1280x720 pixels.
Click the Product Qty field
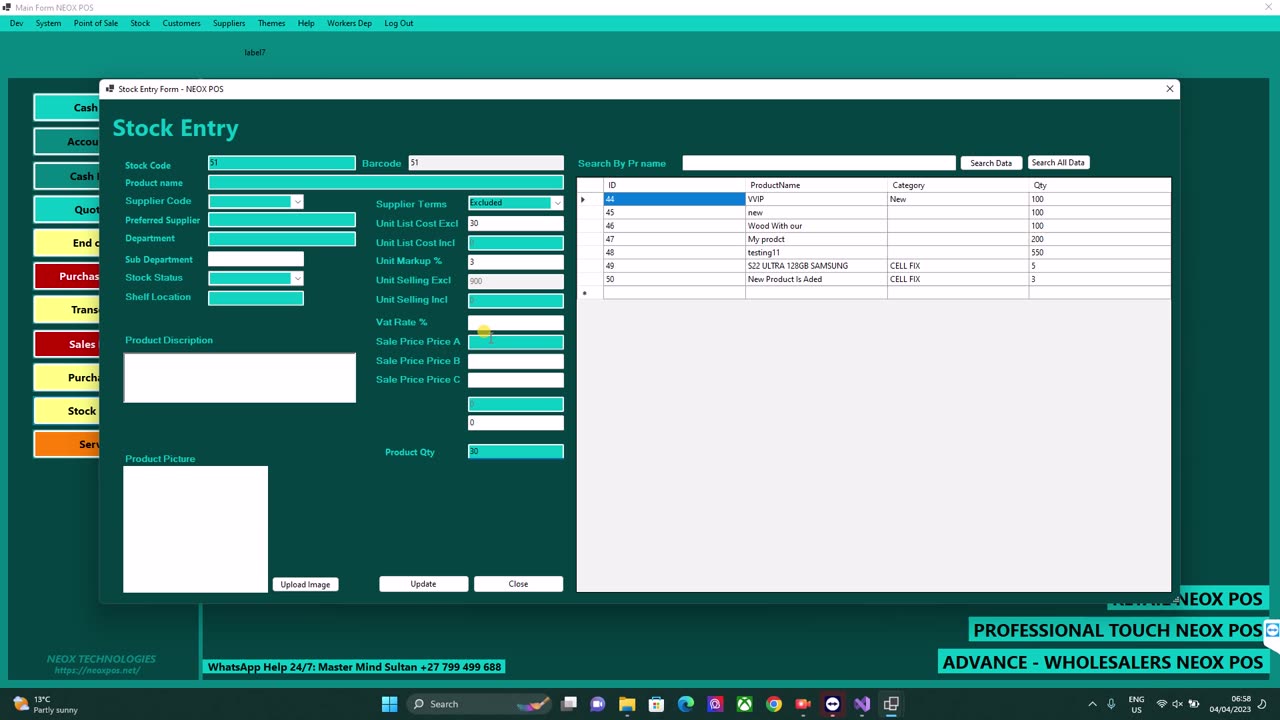[x=516, y=452]
